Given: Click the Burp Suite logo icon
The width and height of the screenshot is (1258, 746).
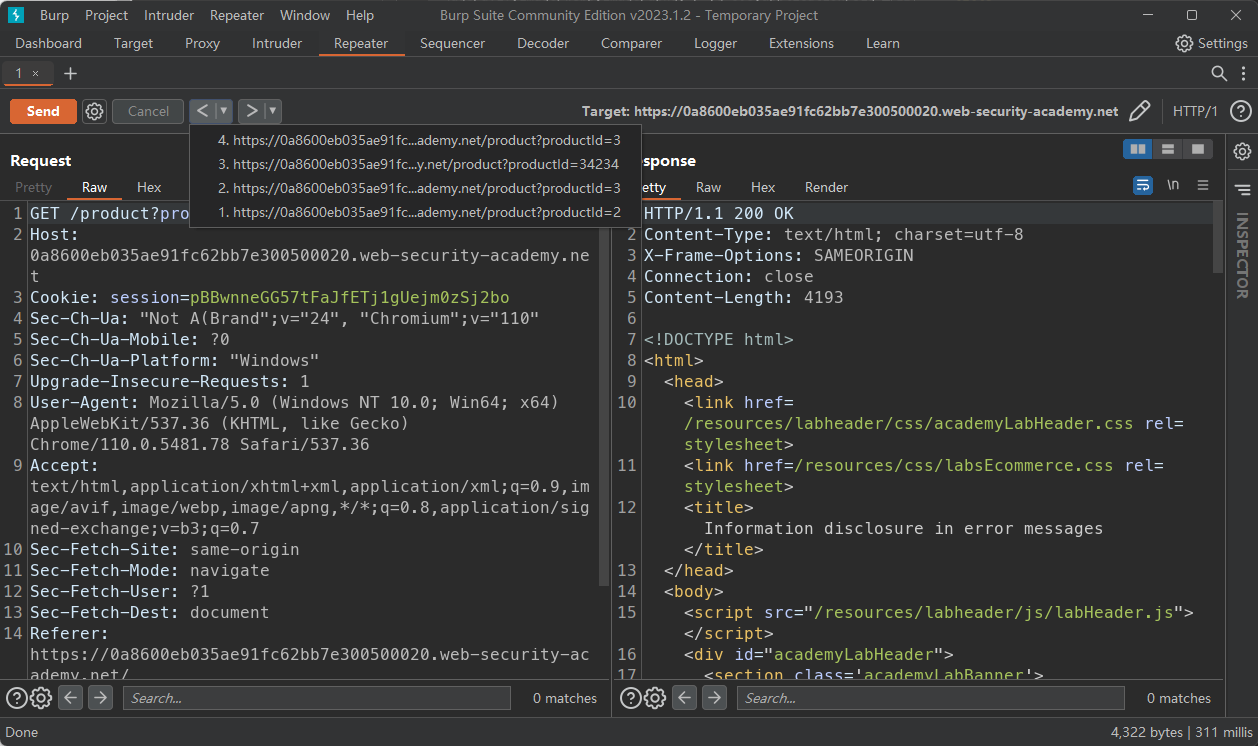Looking at the screenshot, I should (x=16, y=15).
